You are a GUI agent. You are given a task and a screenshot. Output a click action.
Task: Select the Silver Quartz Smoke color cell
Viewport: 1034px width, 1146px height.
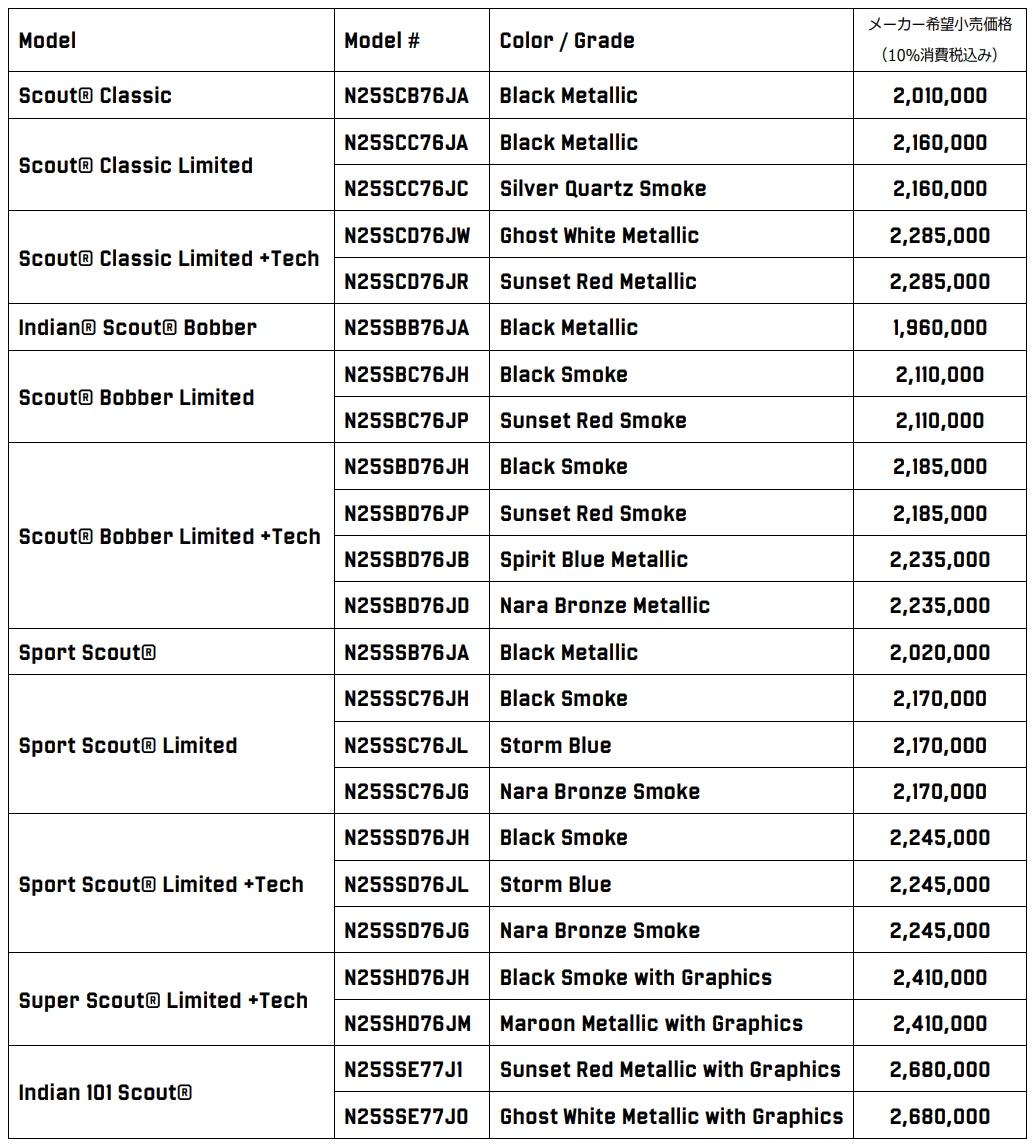[x=671, y=189]
